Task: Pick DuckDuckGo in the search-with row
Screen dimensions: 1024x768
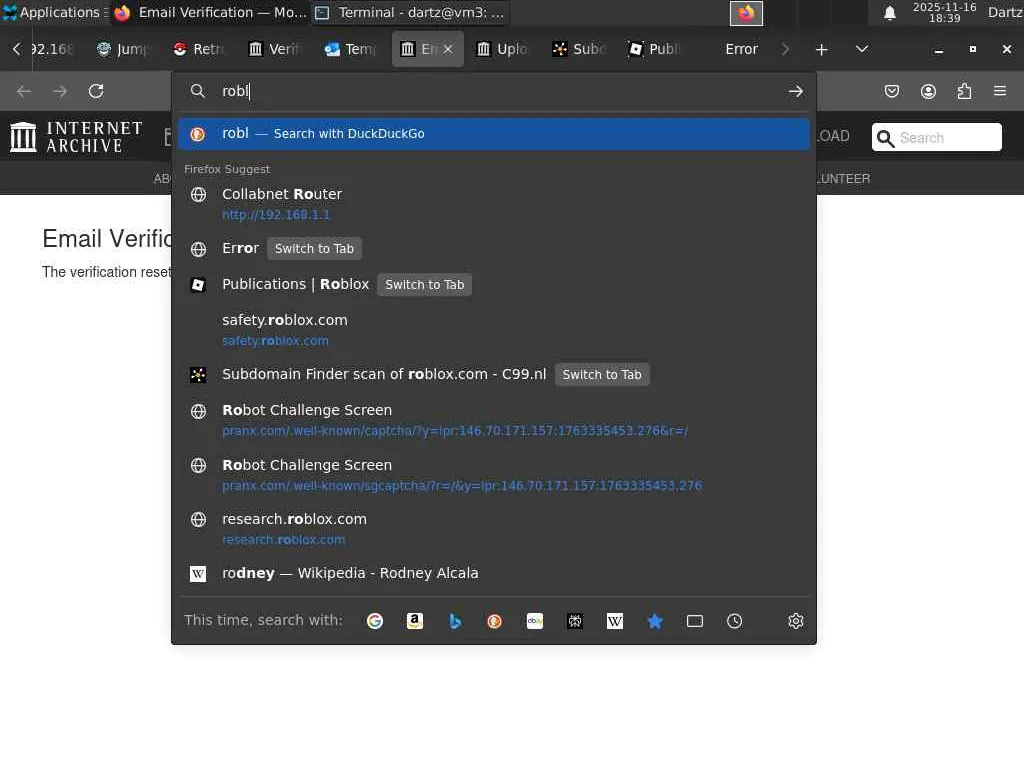Action: (494, 621)
